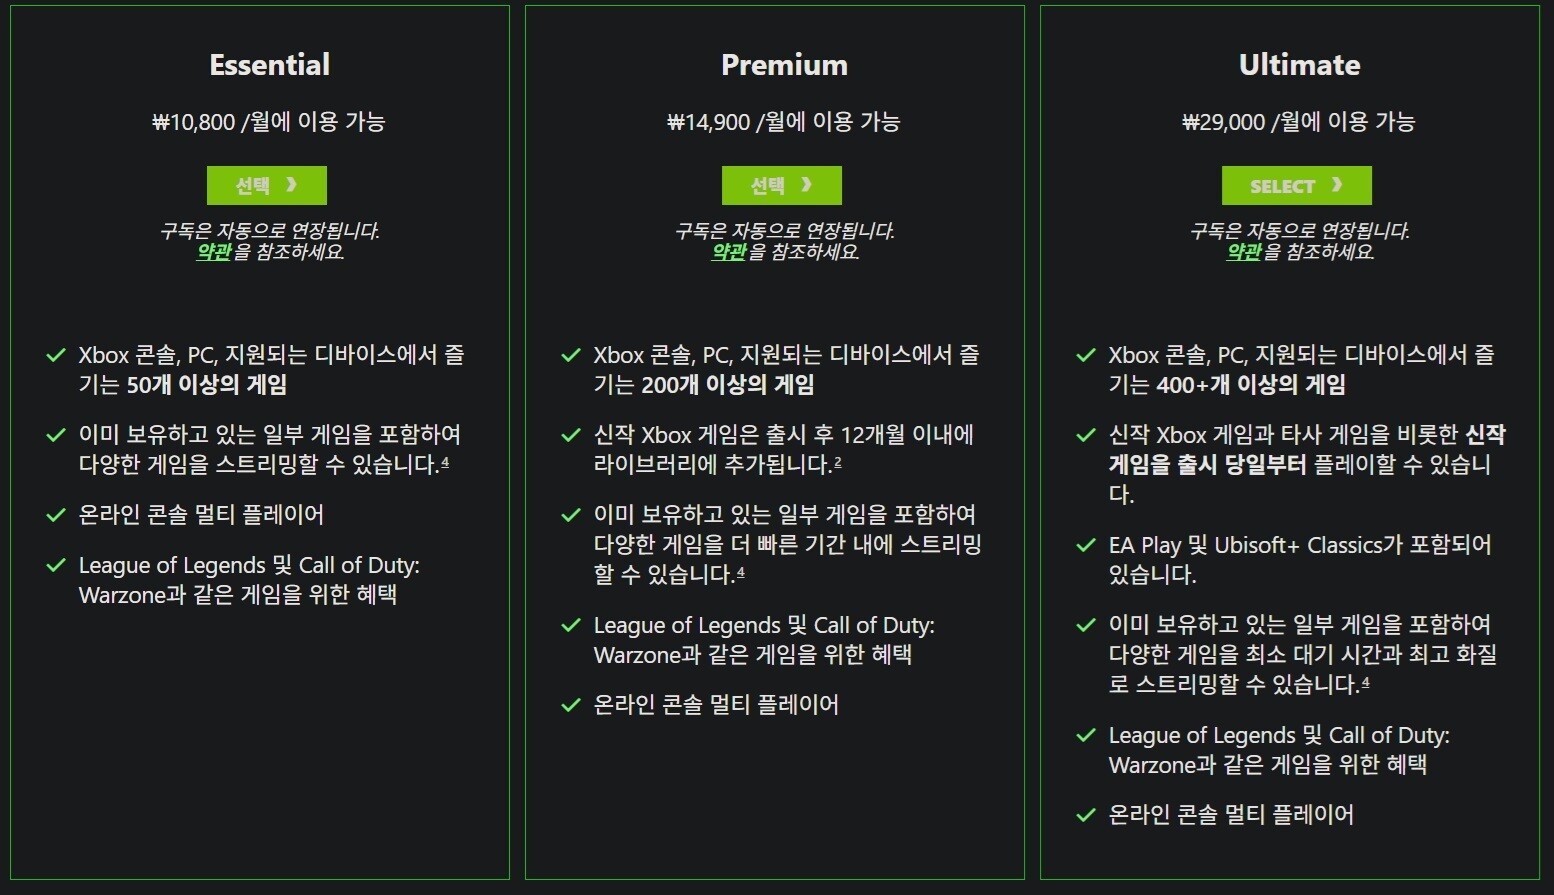The height and width of the screenshot is (895, 1554).
Task: Click the checkmark beside Essential 온라인 콘솔 멀티 플레이어
Action: 56,515
